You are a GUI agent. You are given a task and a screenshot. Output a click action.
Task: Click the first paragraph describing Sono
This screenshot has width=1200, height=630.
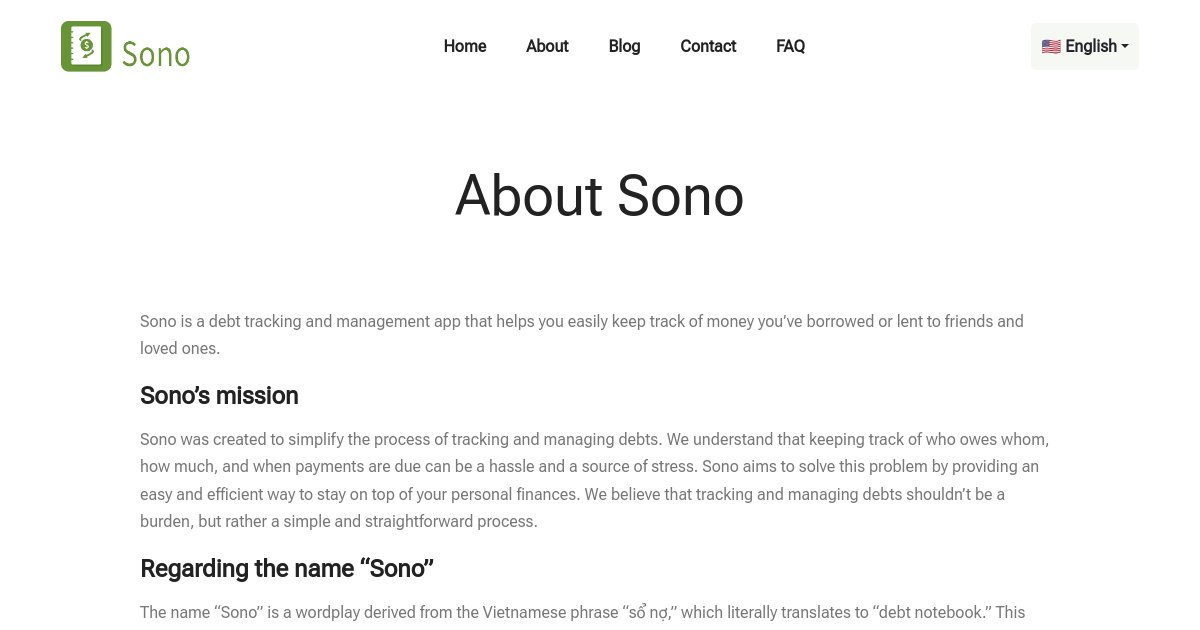coord(582,334)
